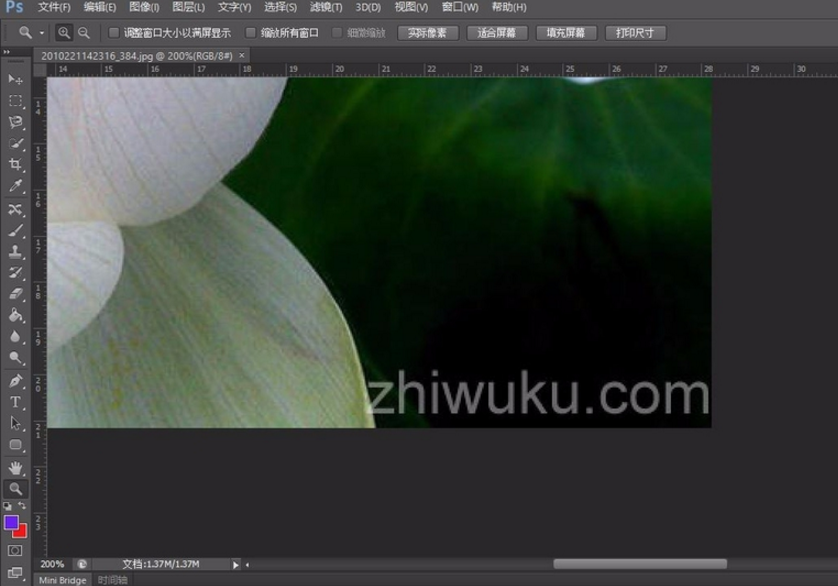The image size is (838, 586).
Task: Open the 编辑(E) menu
Action: coord(100,7)
